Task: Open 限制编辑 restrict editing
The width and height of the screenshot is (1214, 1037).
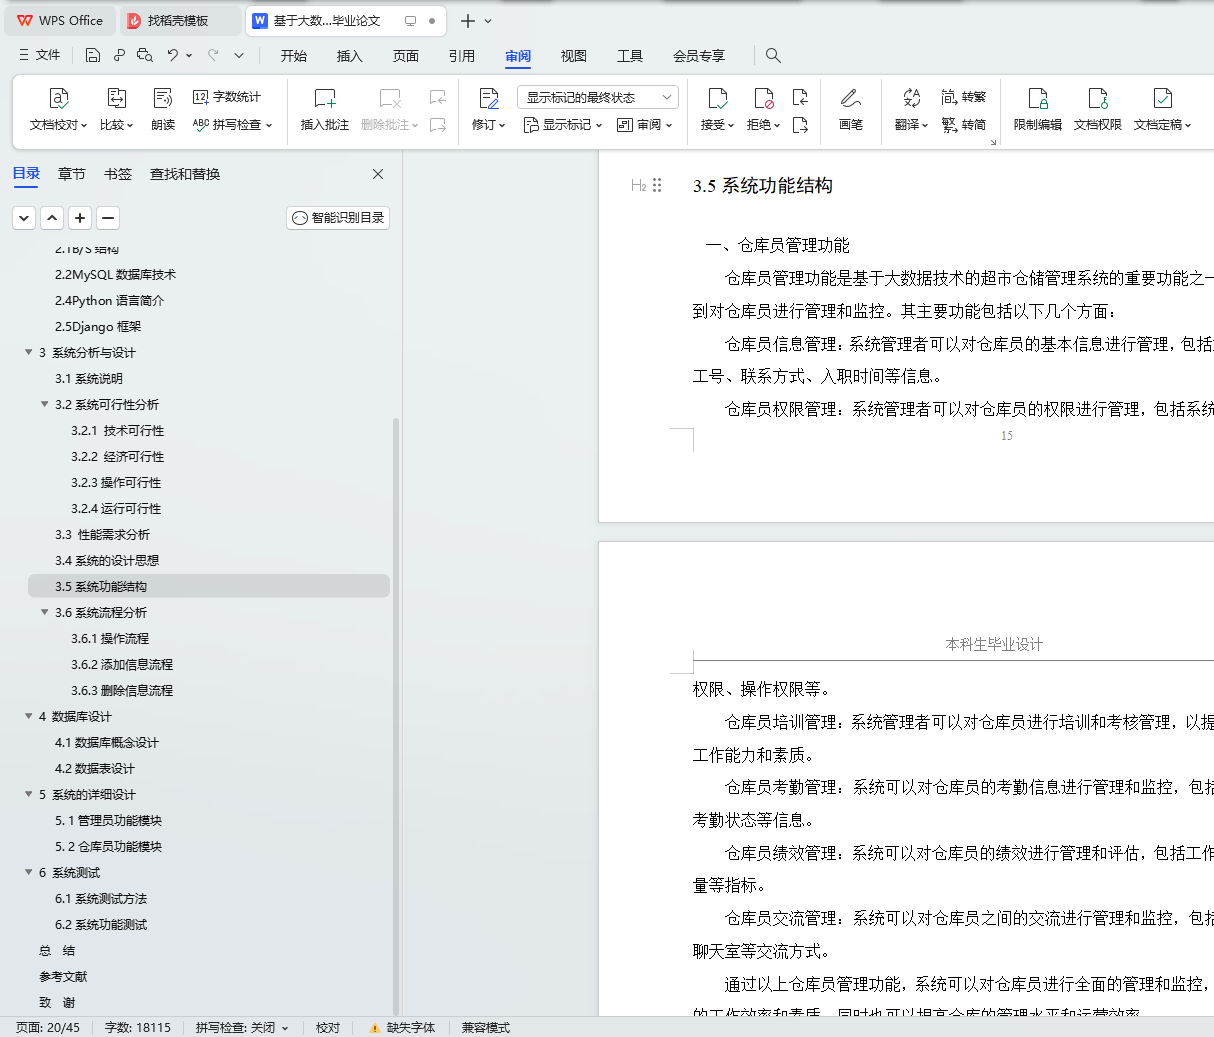Action: point(1038,110)
